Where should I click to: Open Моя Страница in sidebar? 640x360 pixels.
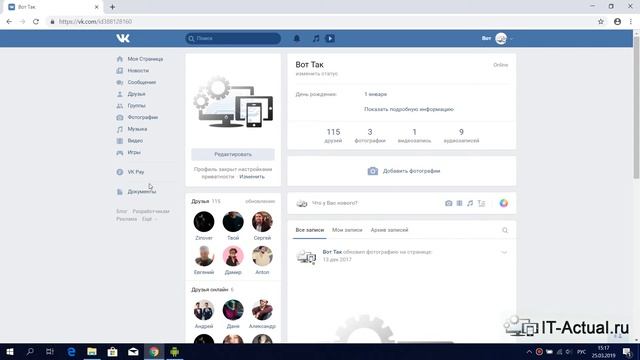coord(140,59)
